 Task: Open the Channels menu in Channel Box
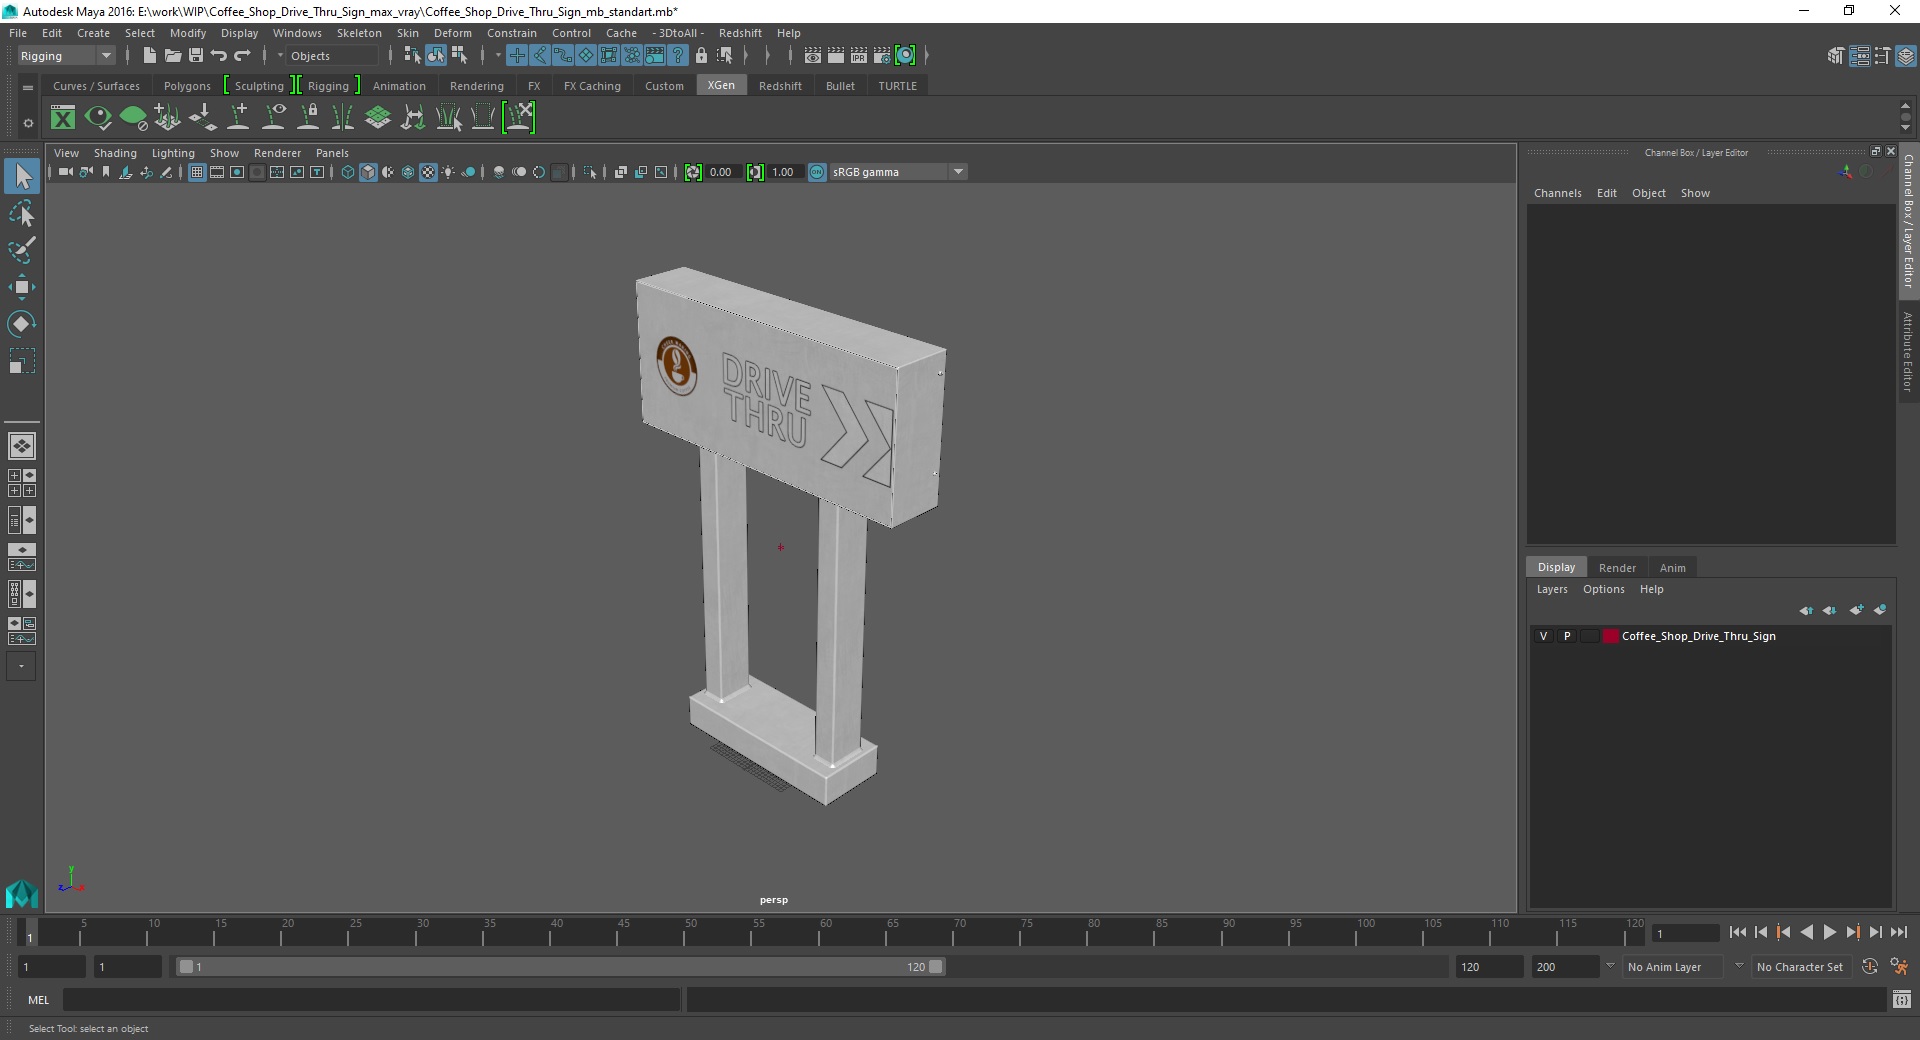coord(1558,193)
